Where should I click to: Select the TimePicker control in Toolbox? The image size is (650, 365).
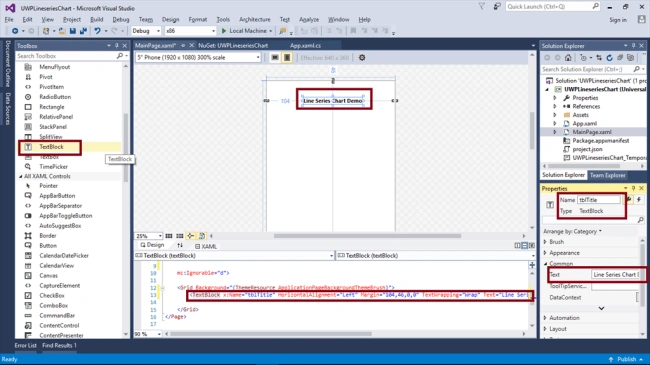pyautogui.click(x=53, y=167)
